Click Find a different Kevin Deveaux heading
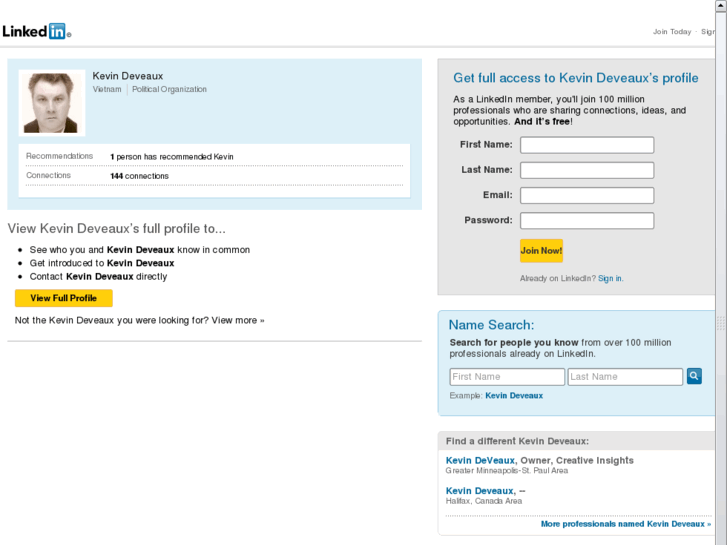The image size is (727, 545). 517,441
